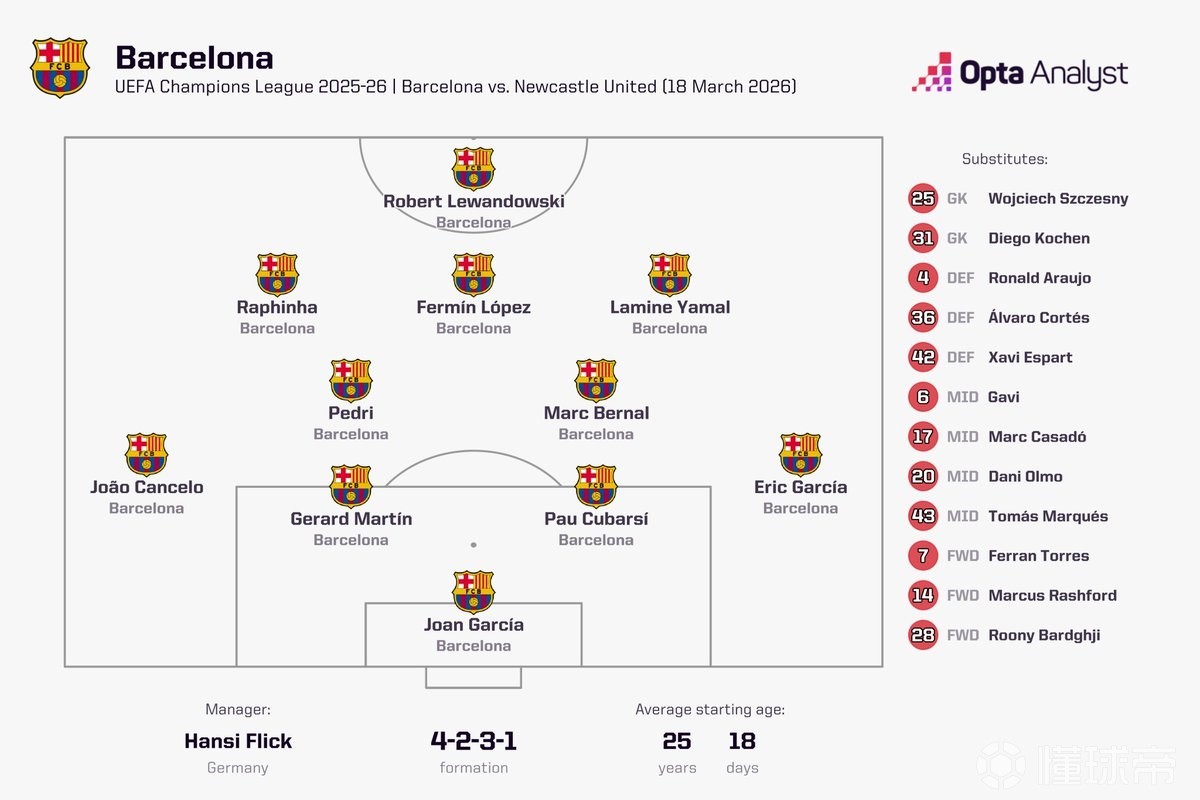Click the crest above Raphinha

277,274
